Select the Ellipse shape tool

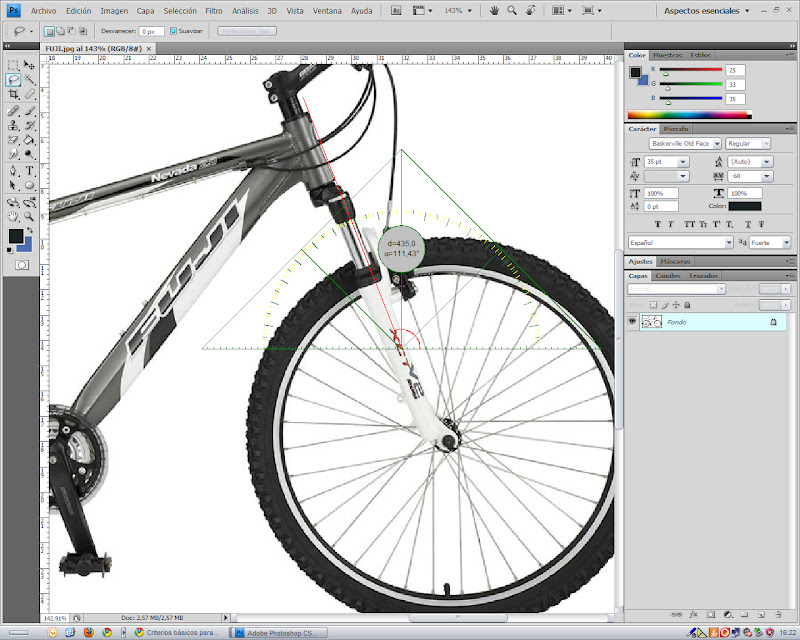coord(29,185)
